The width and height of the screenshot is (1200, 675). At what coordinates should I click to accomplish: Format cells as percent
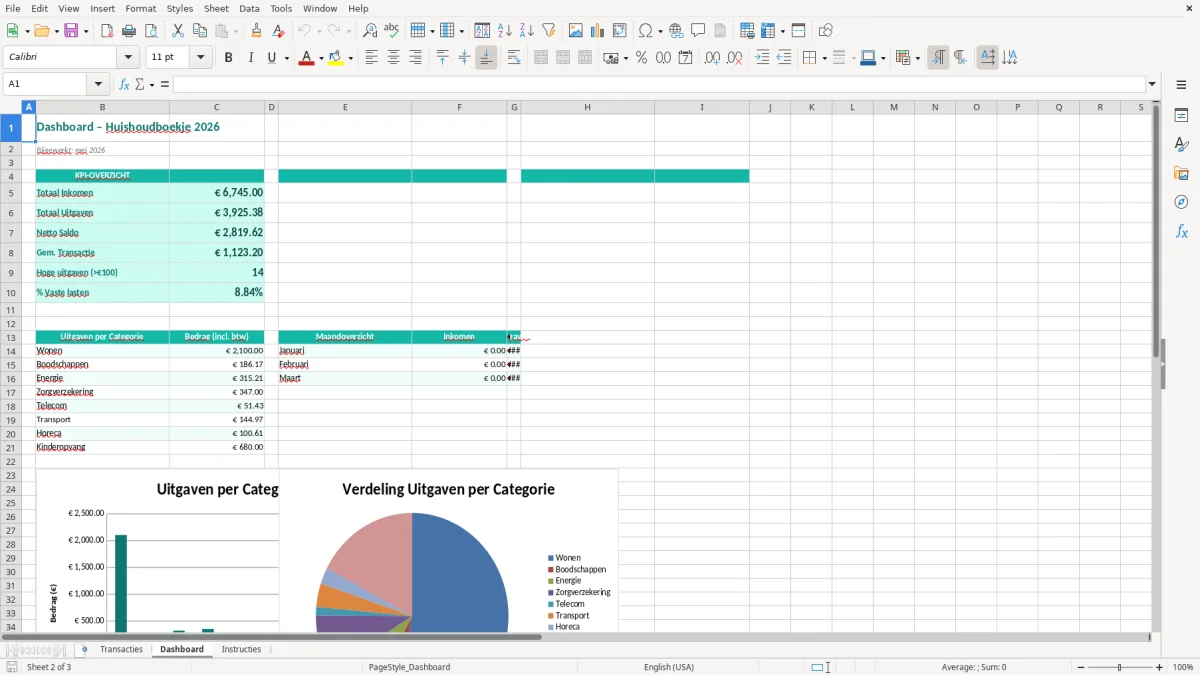click(641, 58)
